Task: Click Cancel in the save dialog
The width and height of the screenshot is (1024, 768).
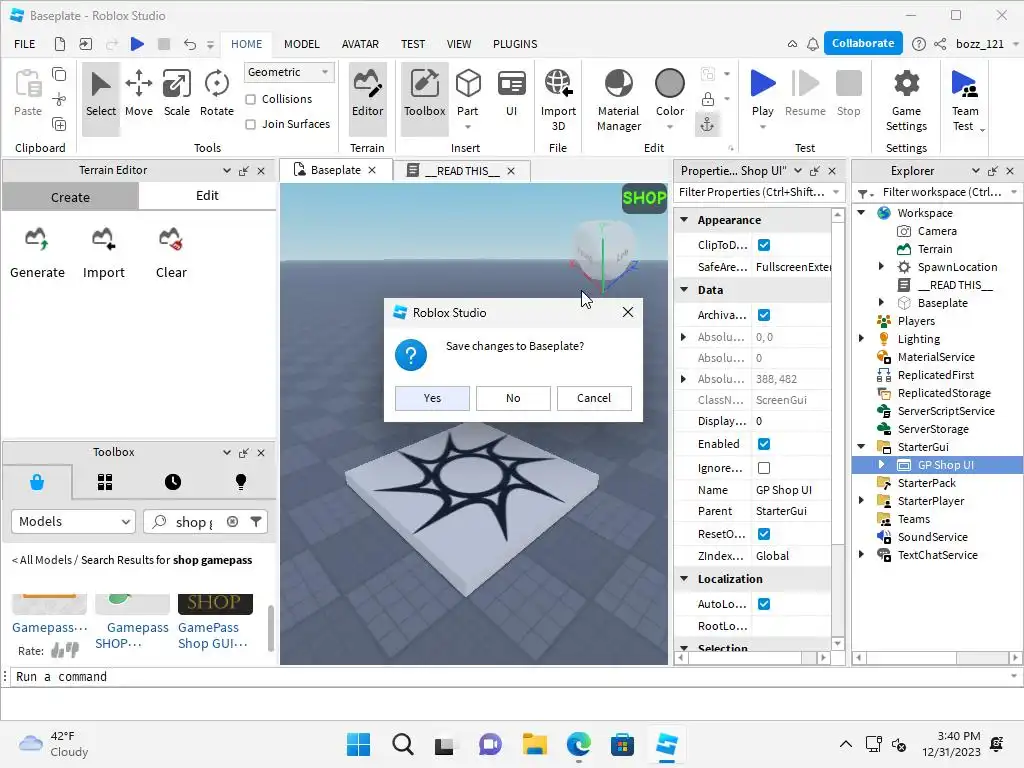Action: coord(594,398)
